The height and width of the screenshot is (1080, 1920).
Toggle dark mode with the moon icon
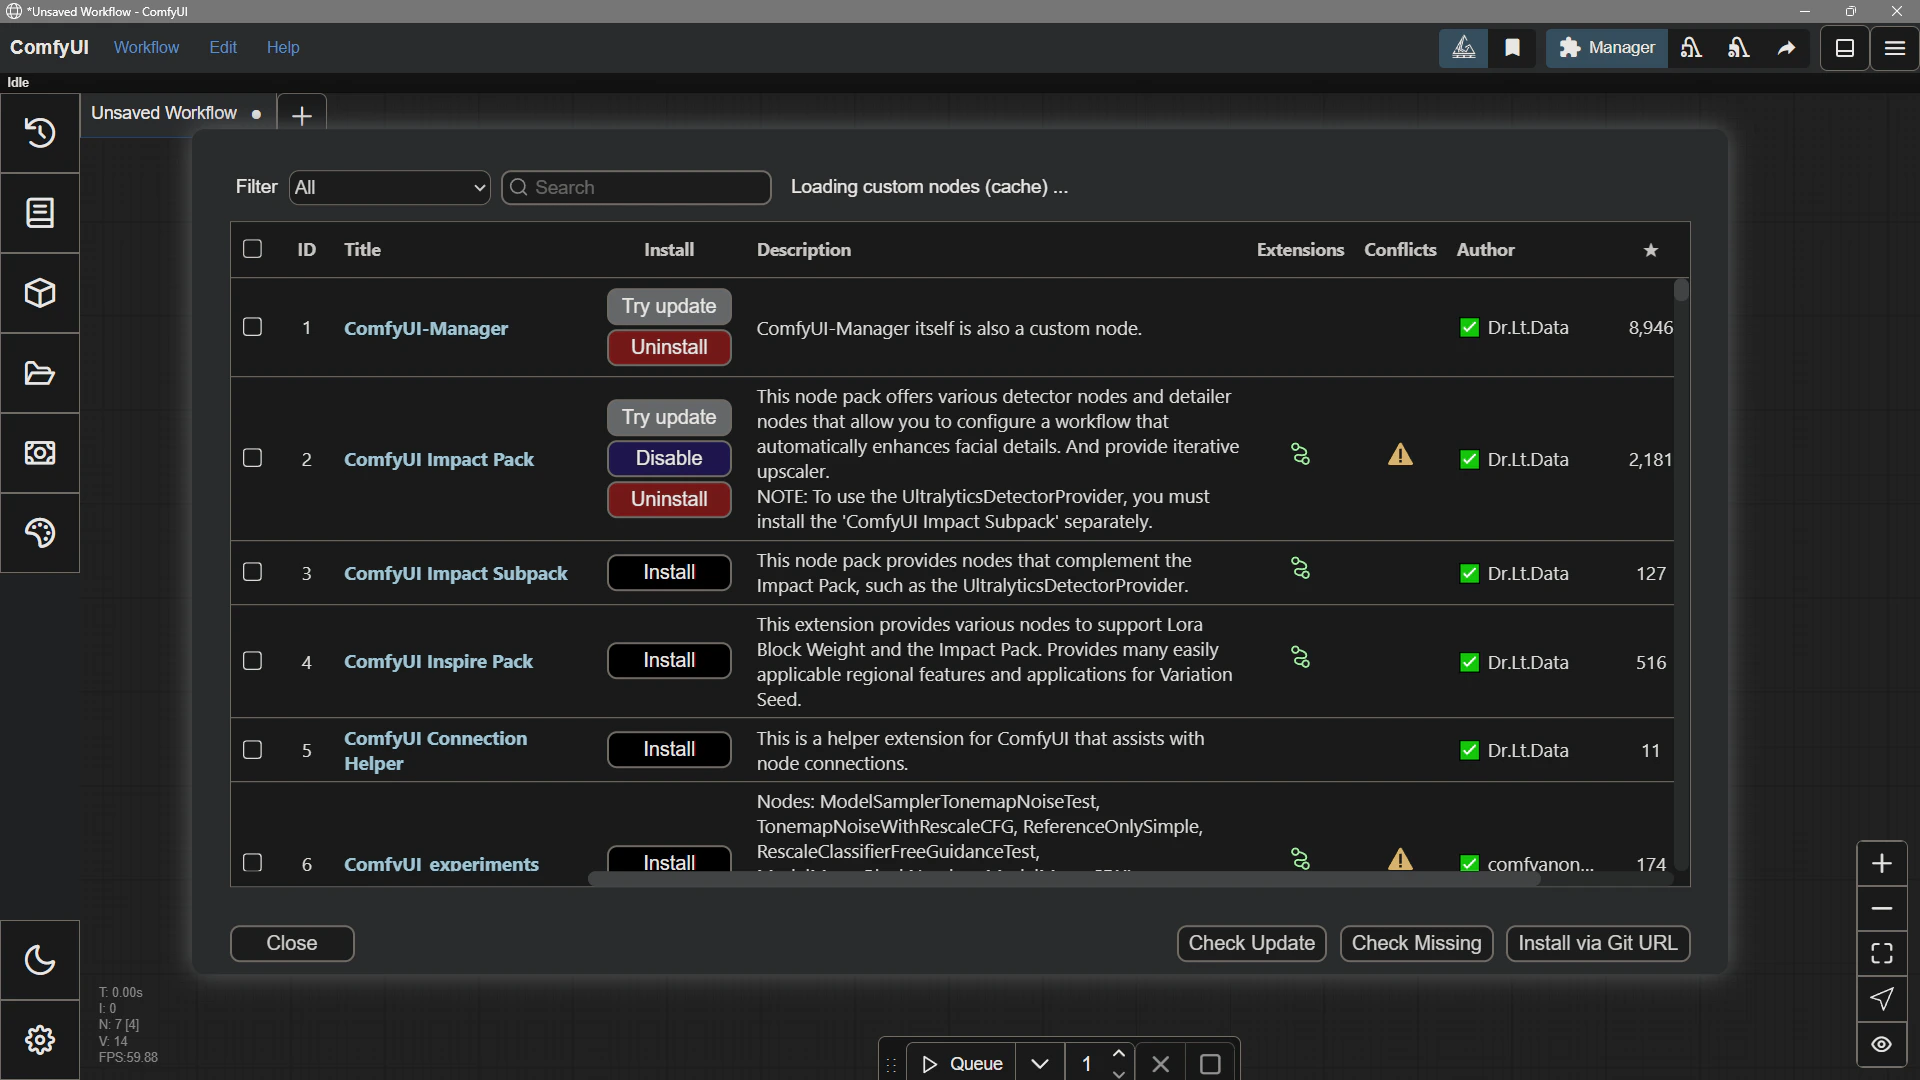tap(40, 960)
